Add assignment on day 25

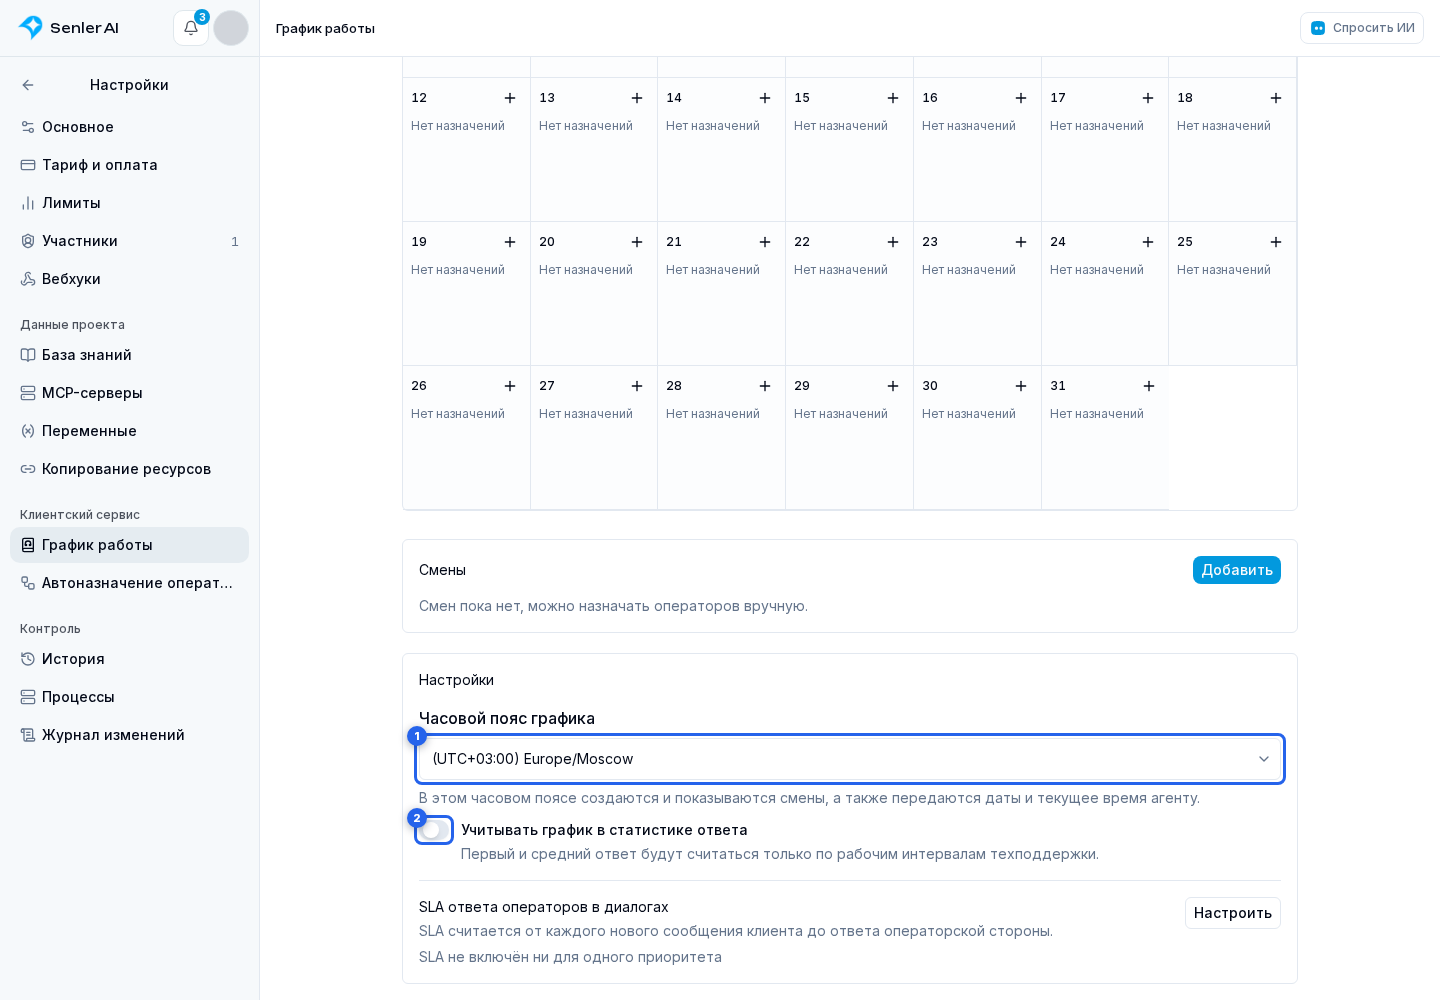(x=1276, y=242)
